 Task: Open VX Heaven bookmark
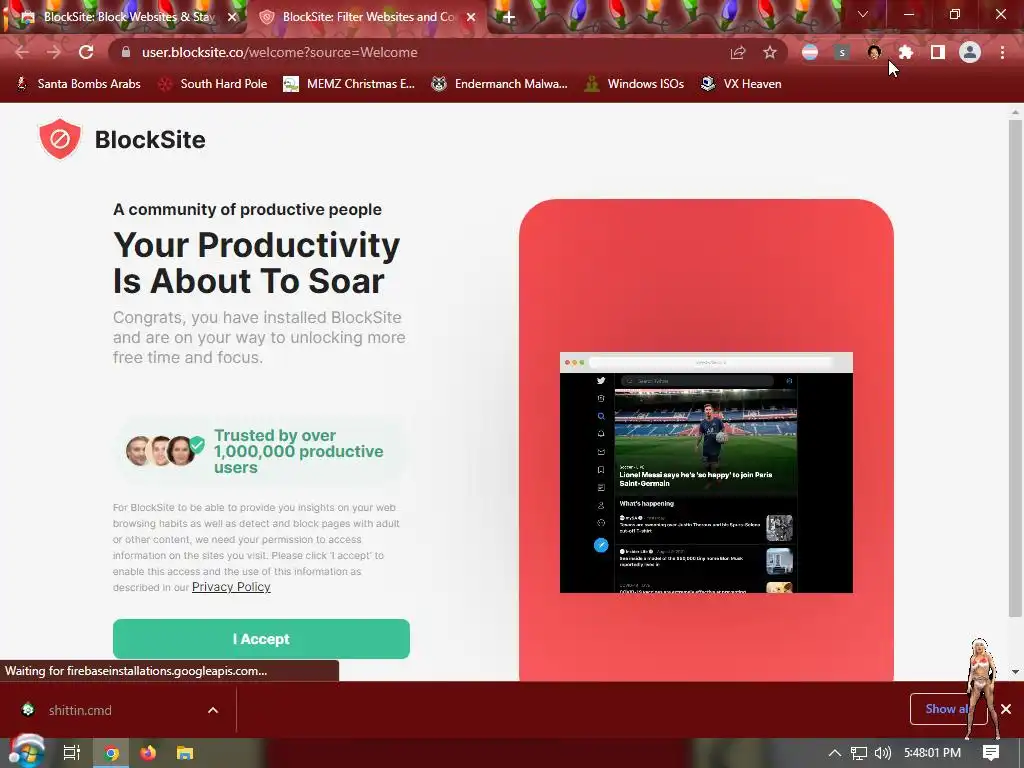click(741, 84)
